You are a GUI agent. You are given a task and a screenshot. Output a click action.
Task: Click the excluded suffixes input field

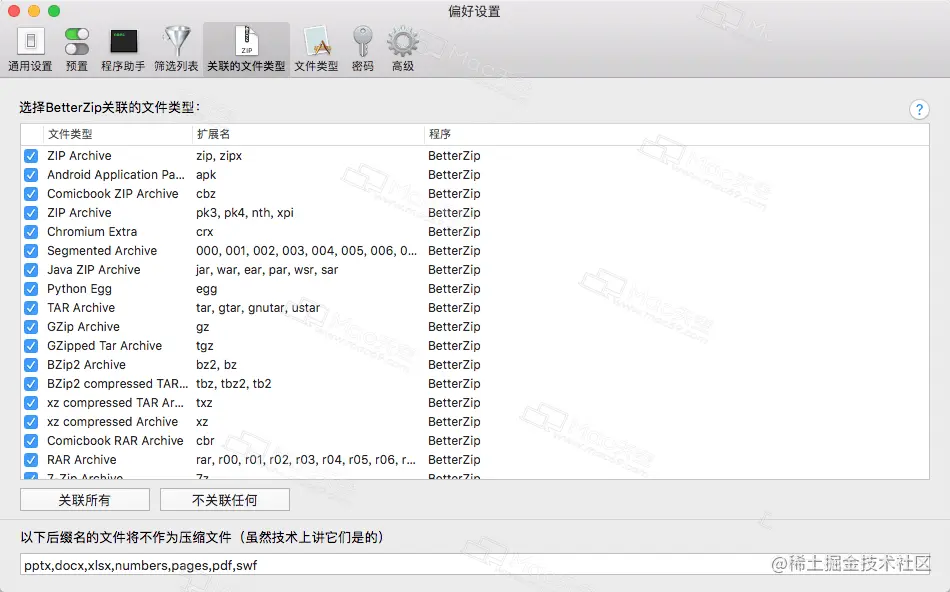coord(475,565)
